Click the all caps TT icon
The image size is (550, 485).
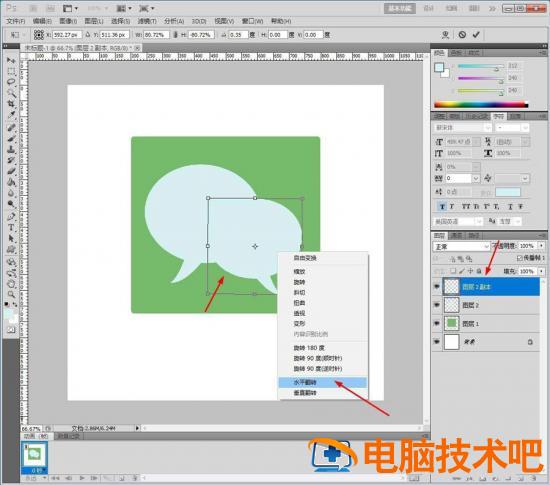pyautogui.click(x=465, y=207)
